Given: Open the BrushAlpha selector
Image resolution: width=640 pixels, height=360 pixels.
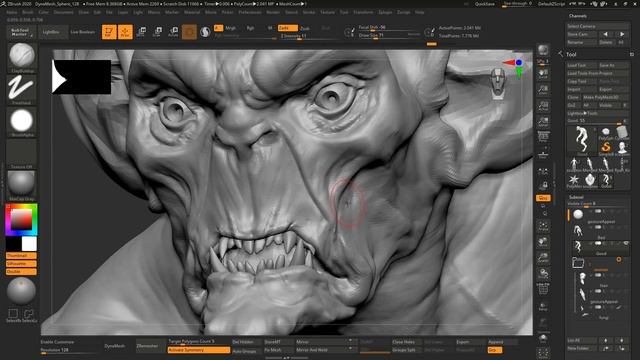Looking at the screenshot, I should [21, 121].
